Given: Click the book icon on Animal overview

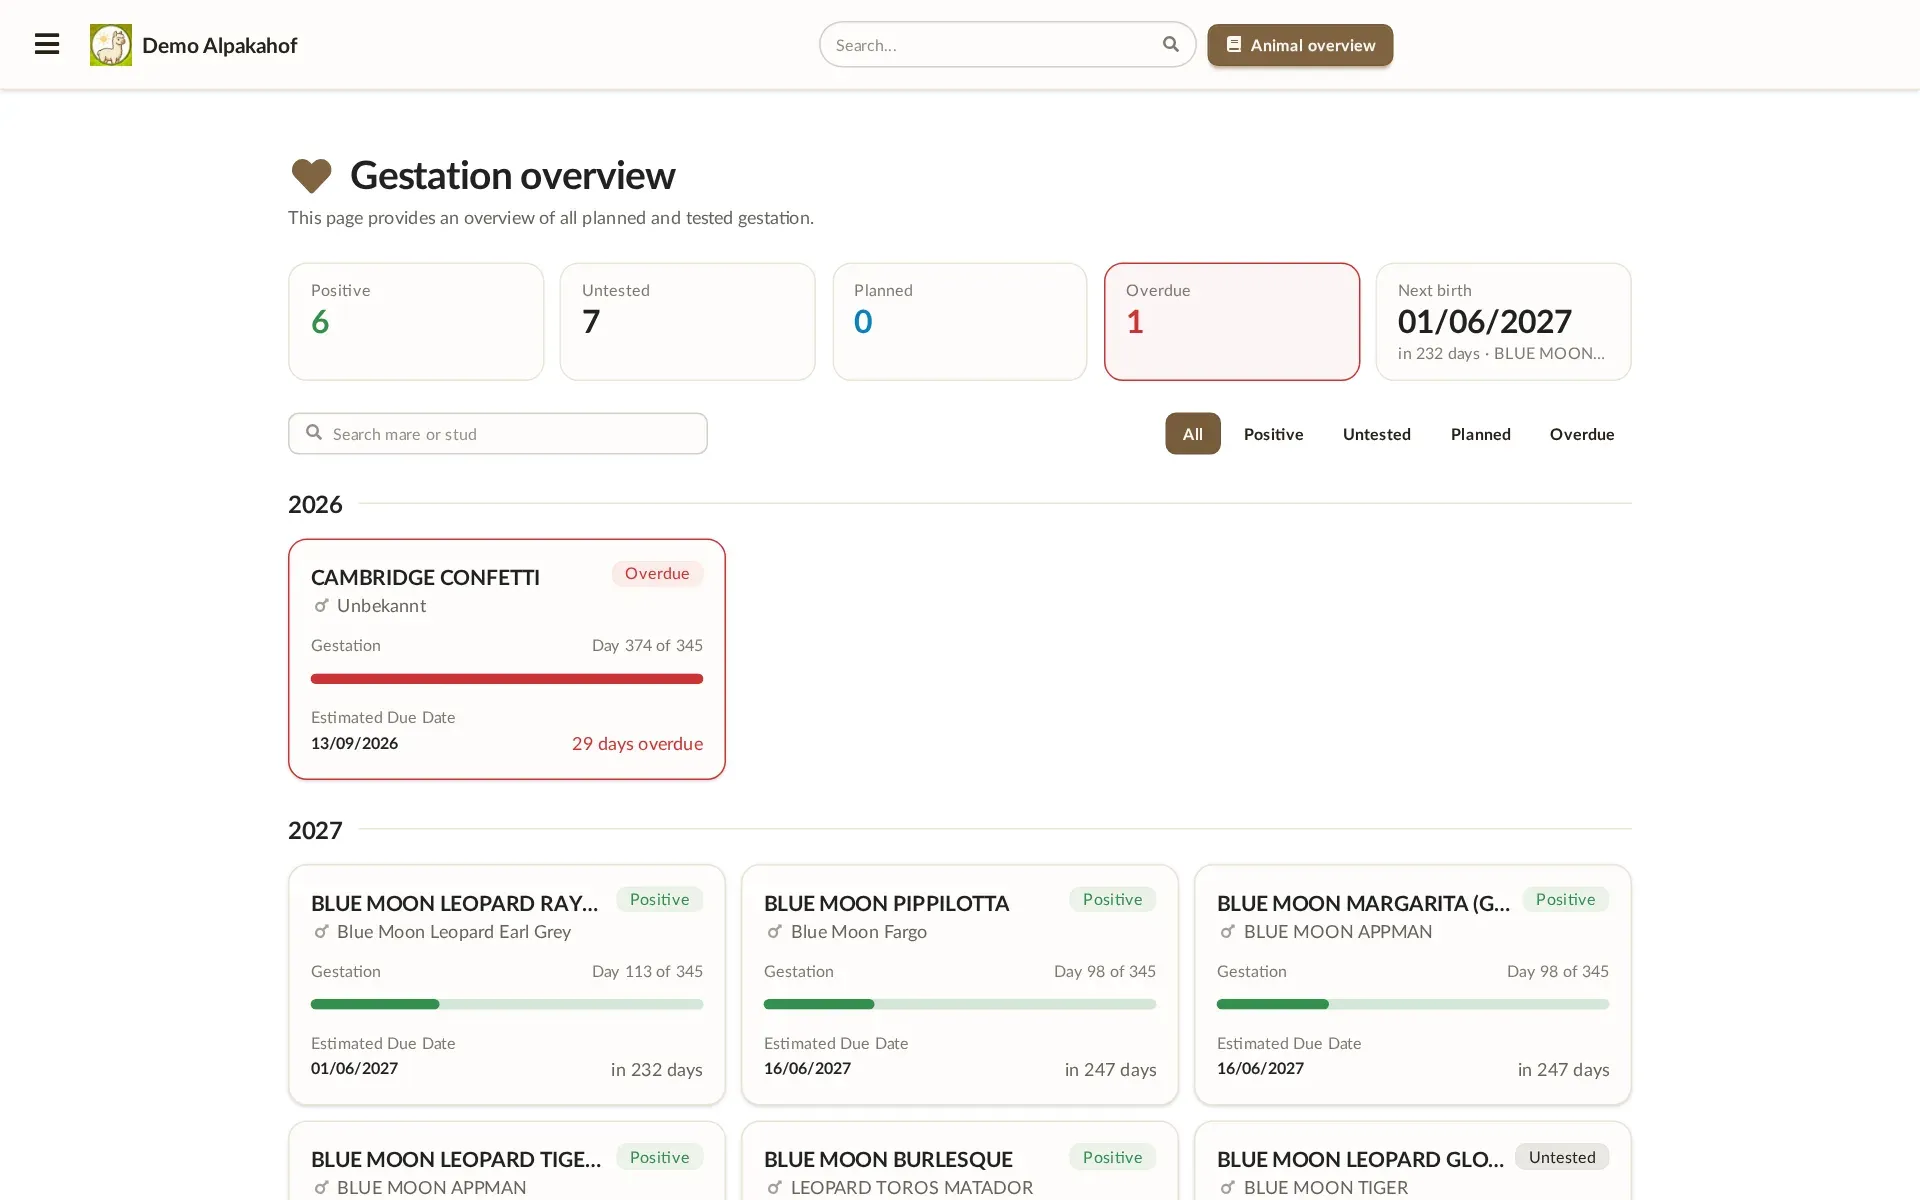Looking at the screenshot, I should coord(1234,45).
